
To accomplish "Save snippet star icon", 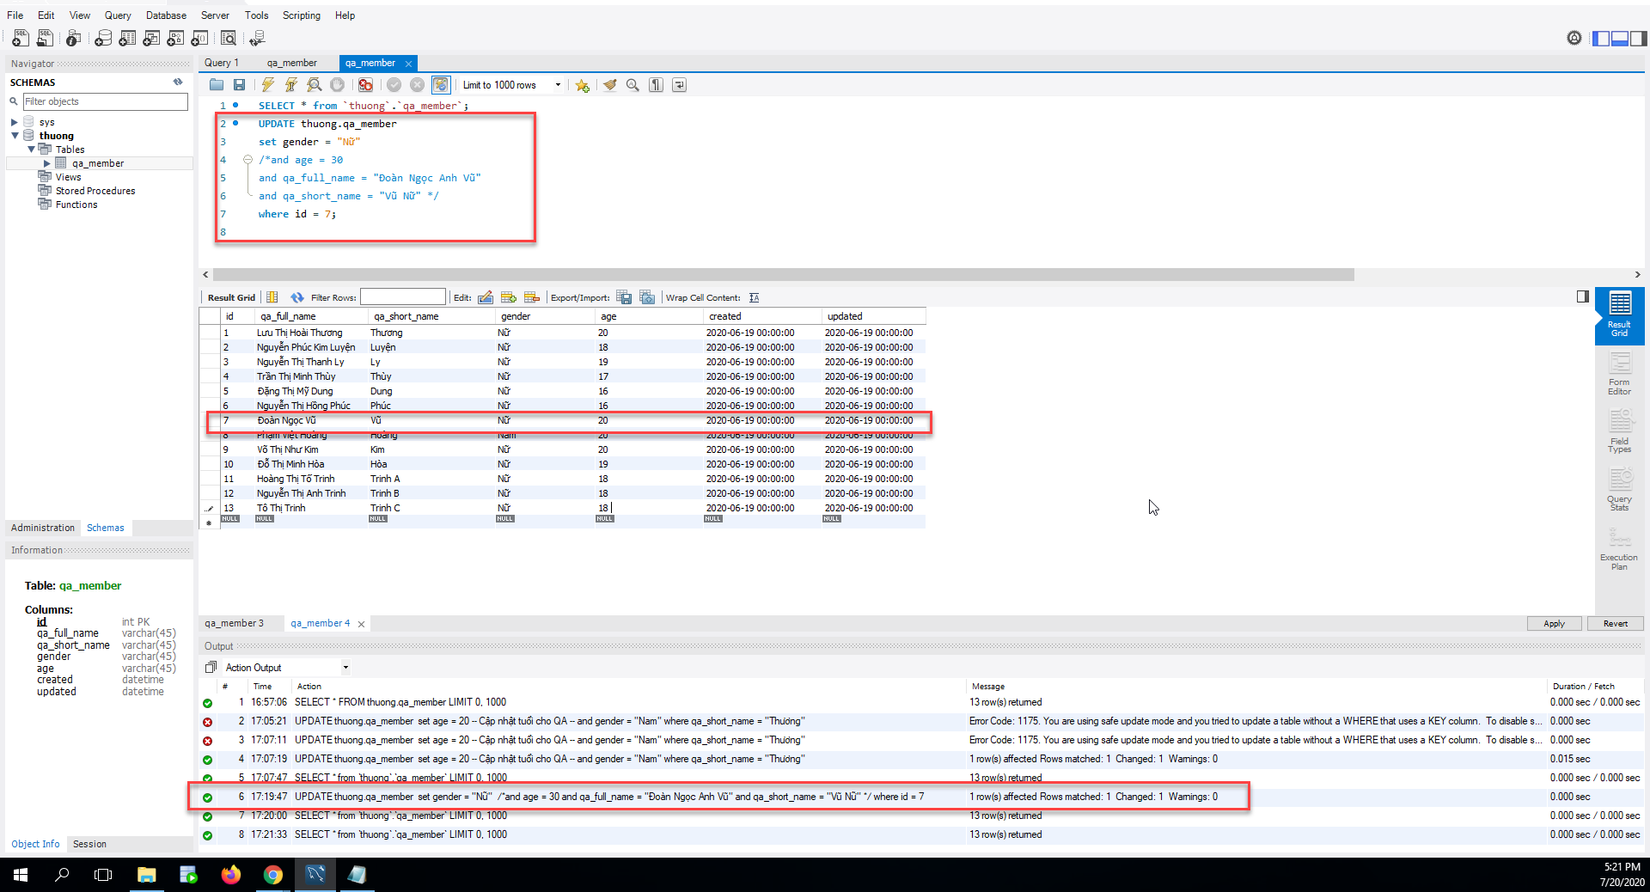I will click(582, 85).
